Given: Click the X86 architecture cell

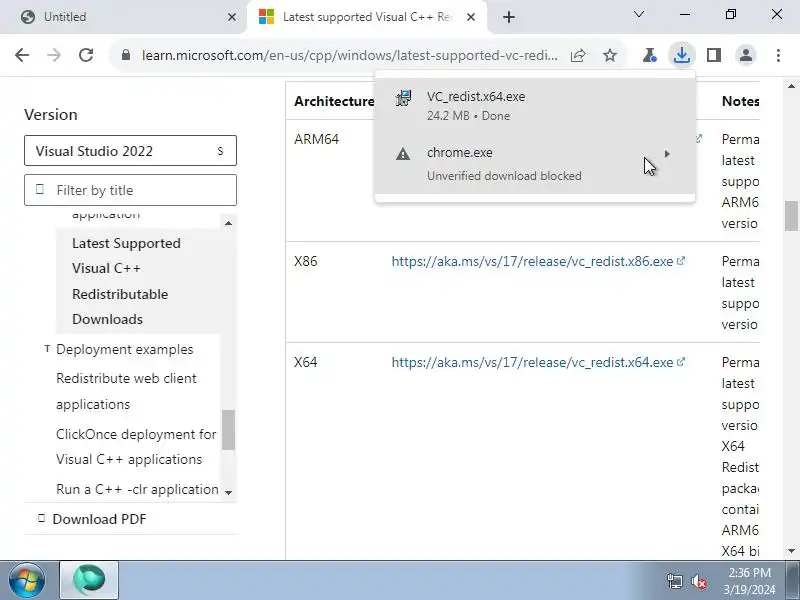Looking at the screenshot, I should (306, 261).
